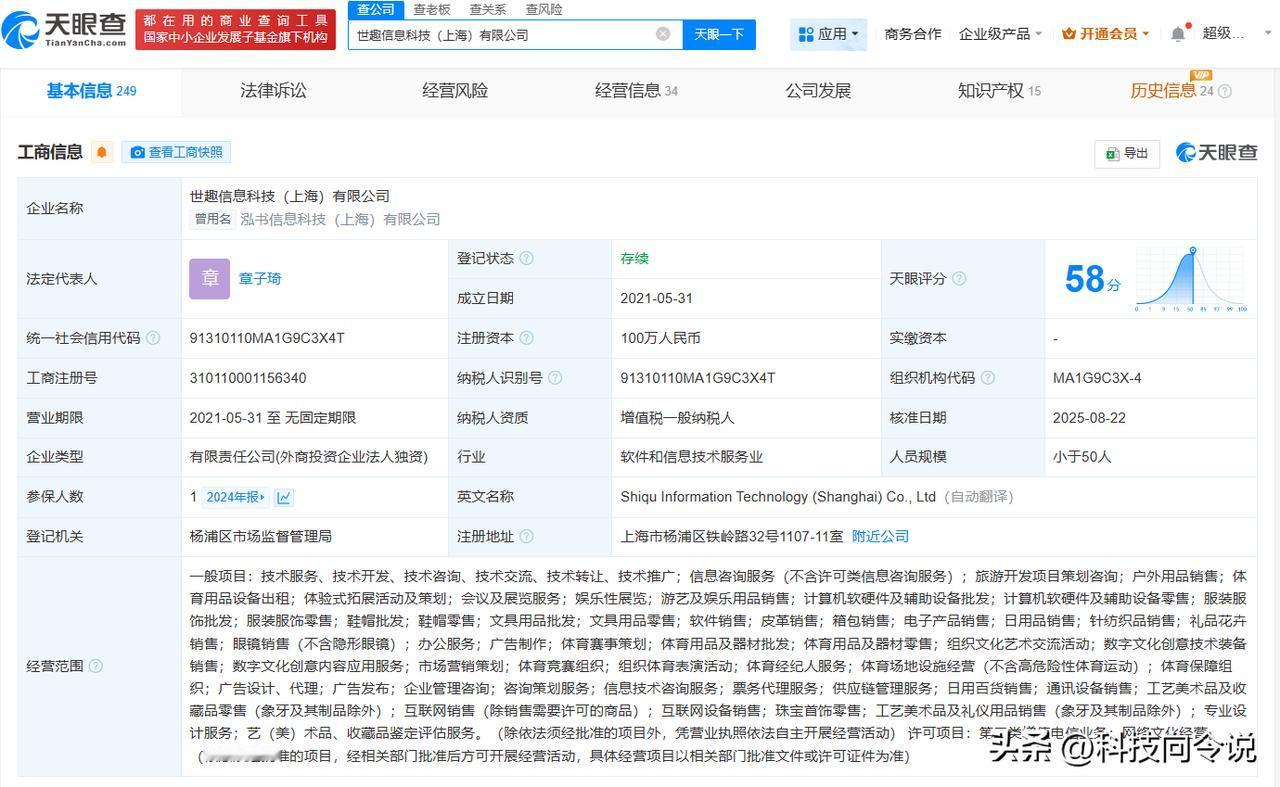Click the help icon next to 注册地址

(526, 537)
